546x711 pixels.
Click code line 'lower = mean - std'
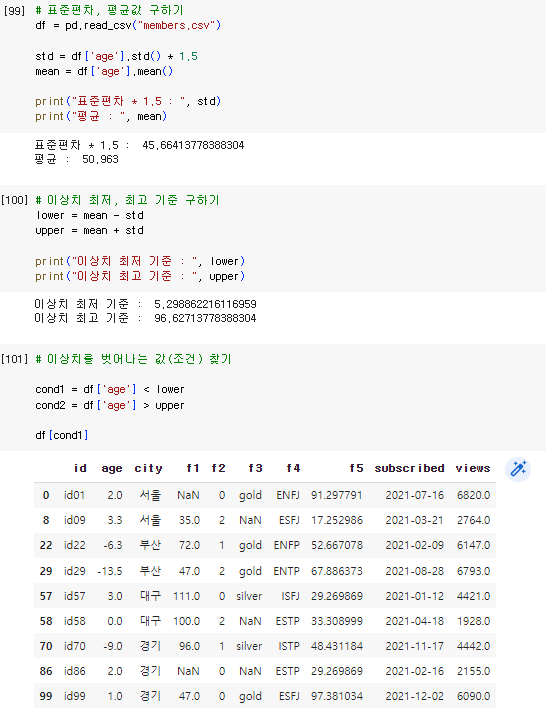coord(89,215)
